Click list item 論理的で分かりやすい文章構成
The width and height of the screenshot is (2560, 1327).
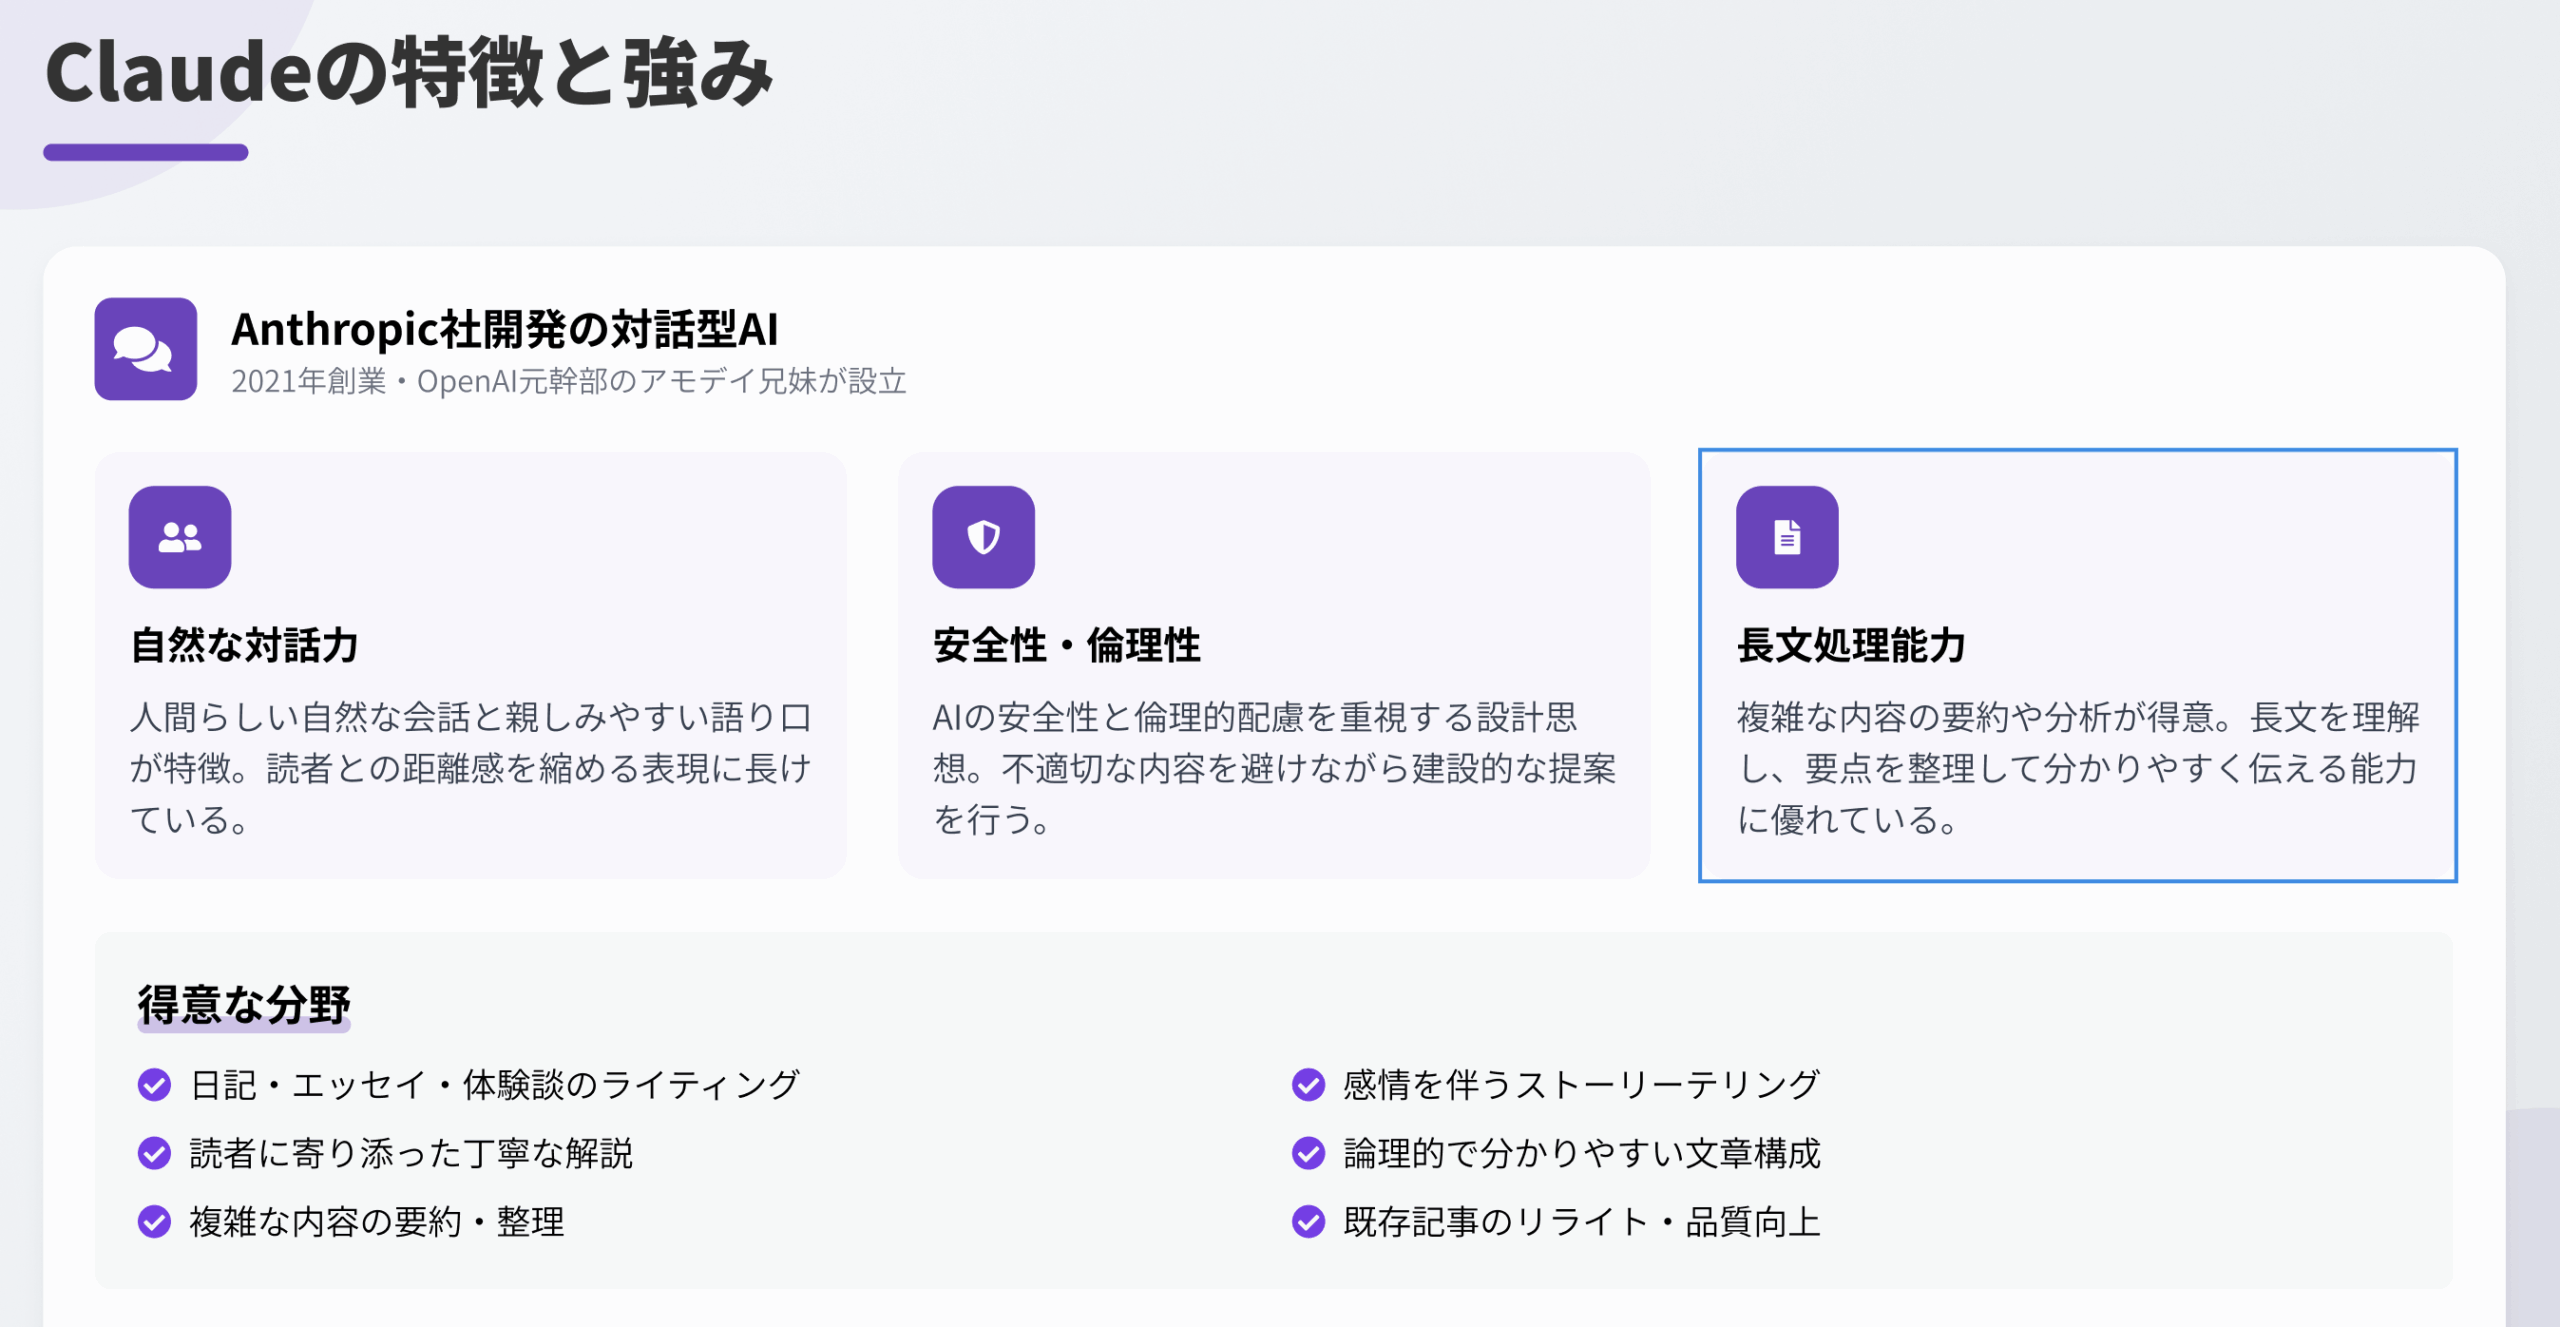1582,1153
